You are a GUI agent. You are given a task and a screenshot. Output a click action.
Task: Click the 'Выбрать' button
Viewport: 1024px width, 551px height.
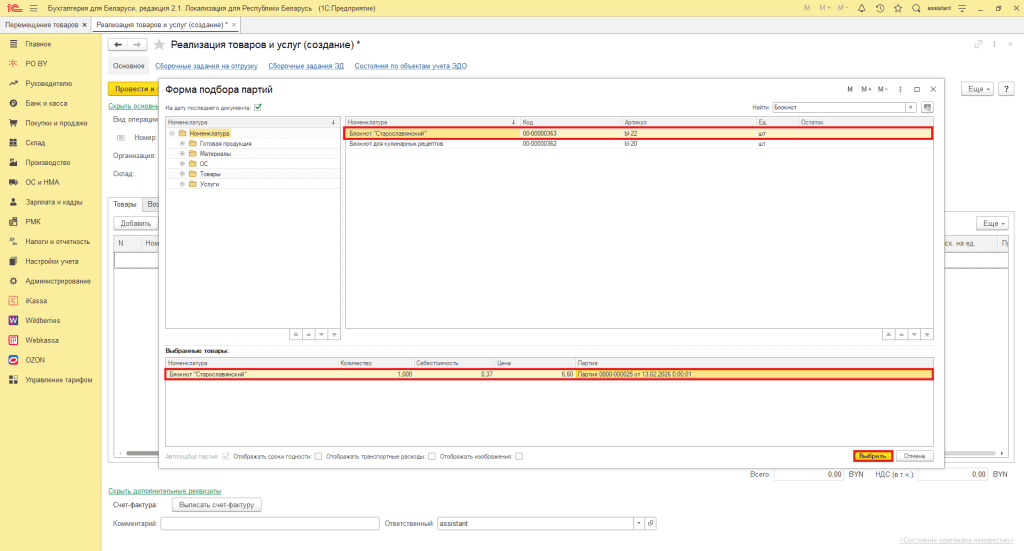click(873, 455)
